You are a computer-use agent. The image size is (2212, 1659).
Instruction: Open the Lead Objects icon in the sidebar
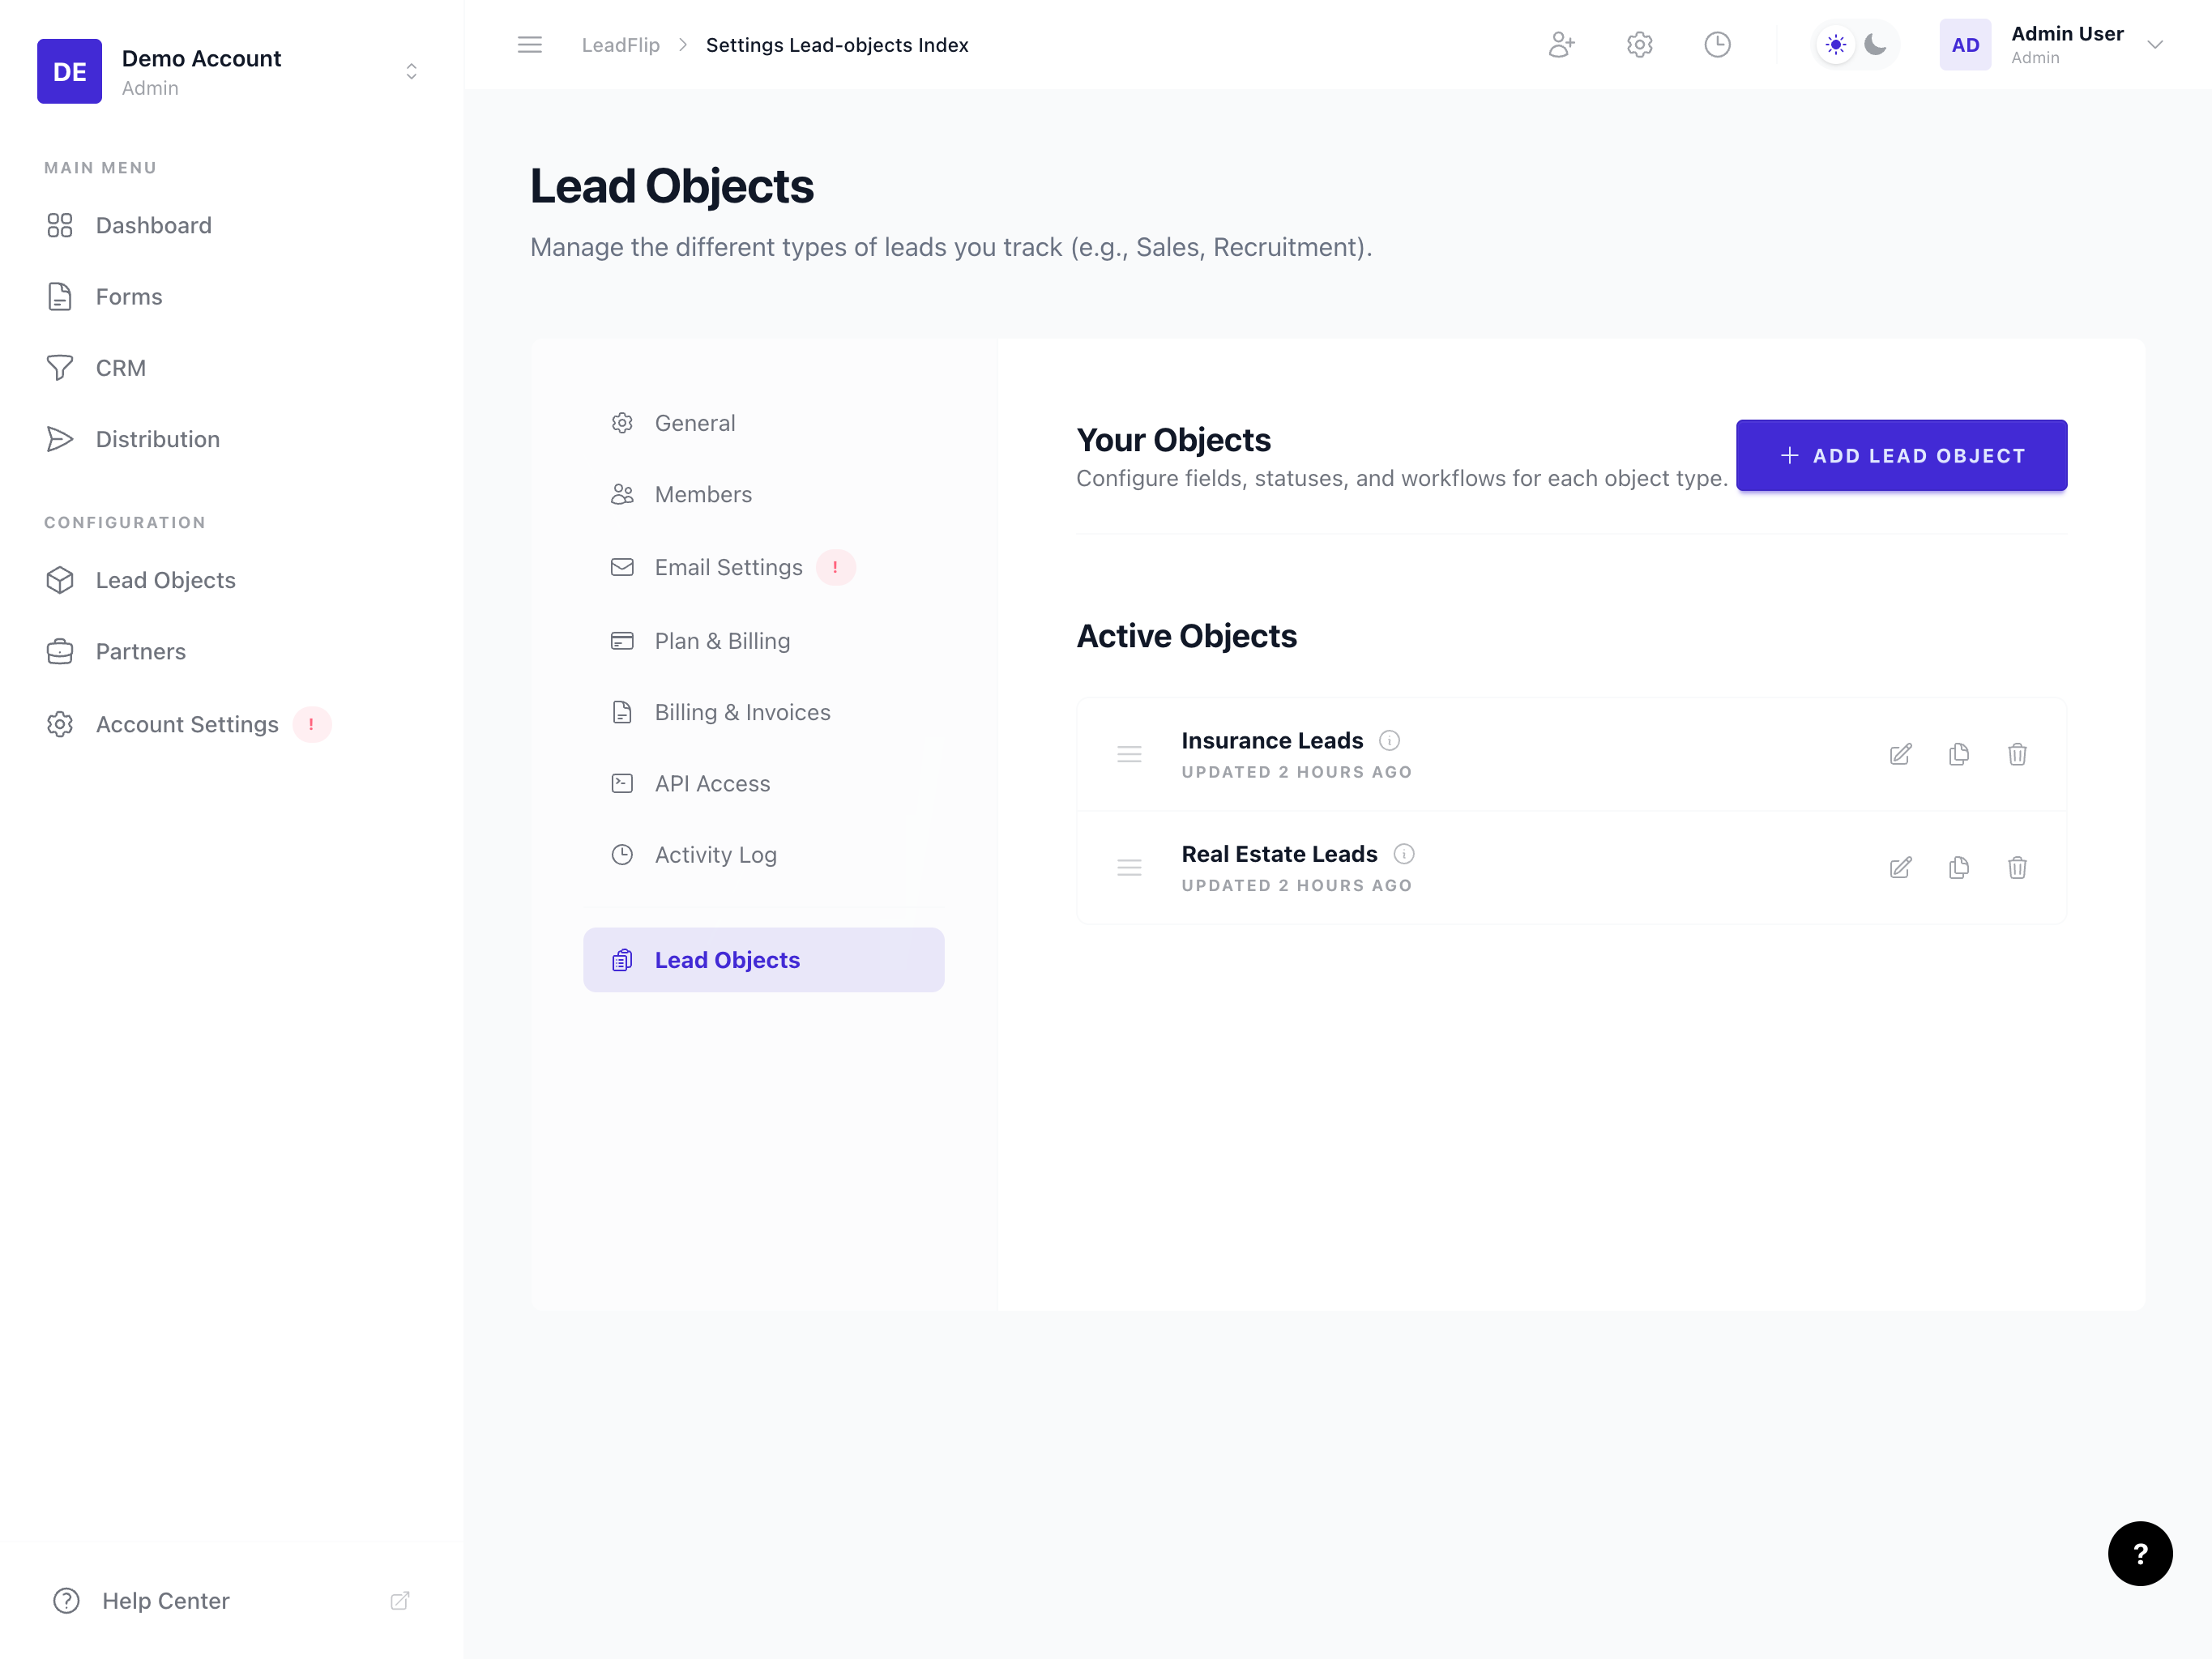(x=60, y=580)
